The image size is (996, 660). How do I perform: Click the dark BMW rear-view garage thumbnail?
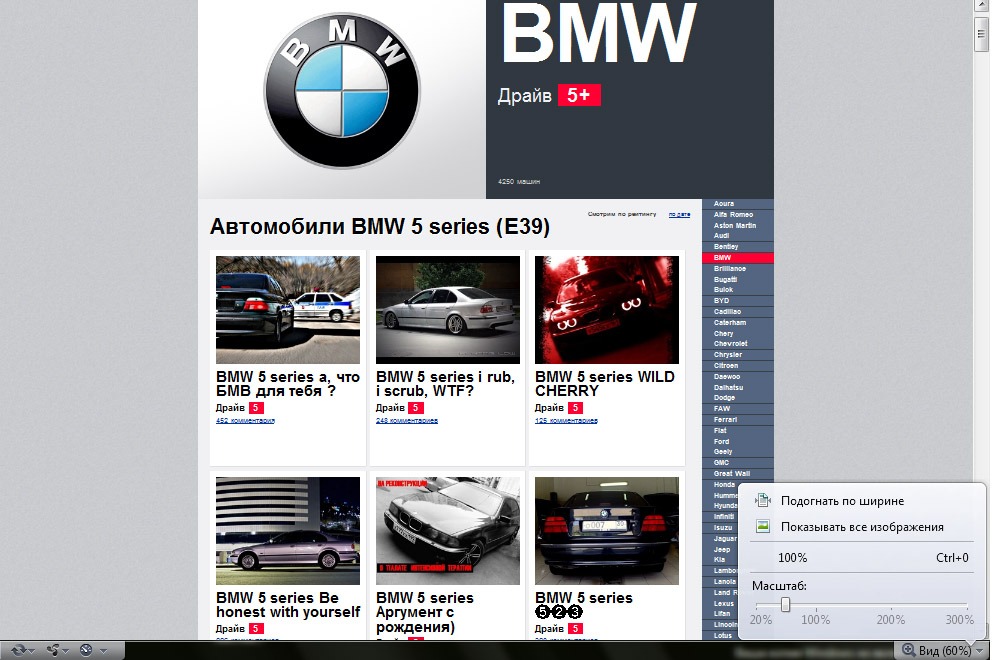607,531
